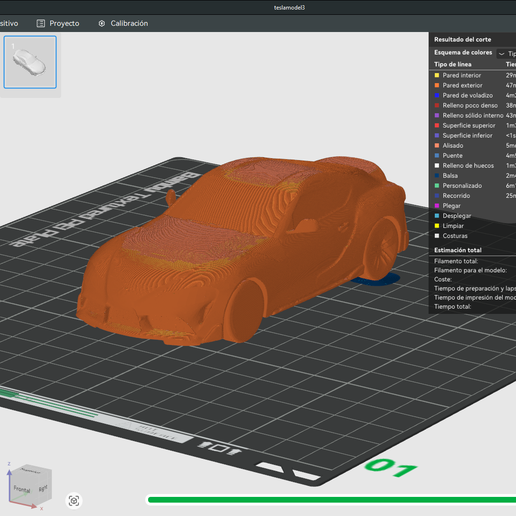516x516 pixels.
Task: Click the sliced orange car model
Action: pos(243,250)
